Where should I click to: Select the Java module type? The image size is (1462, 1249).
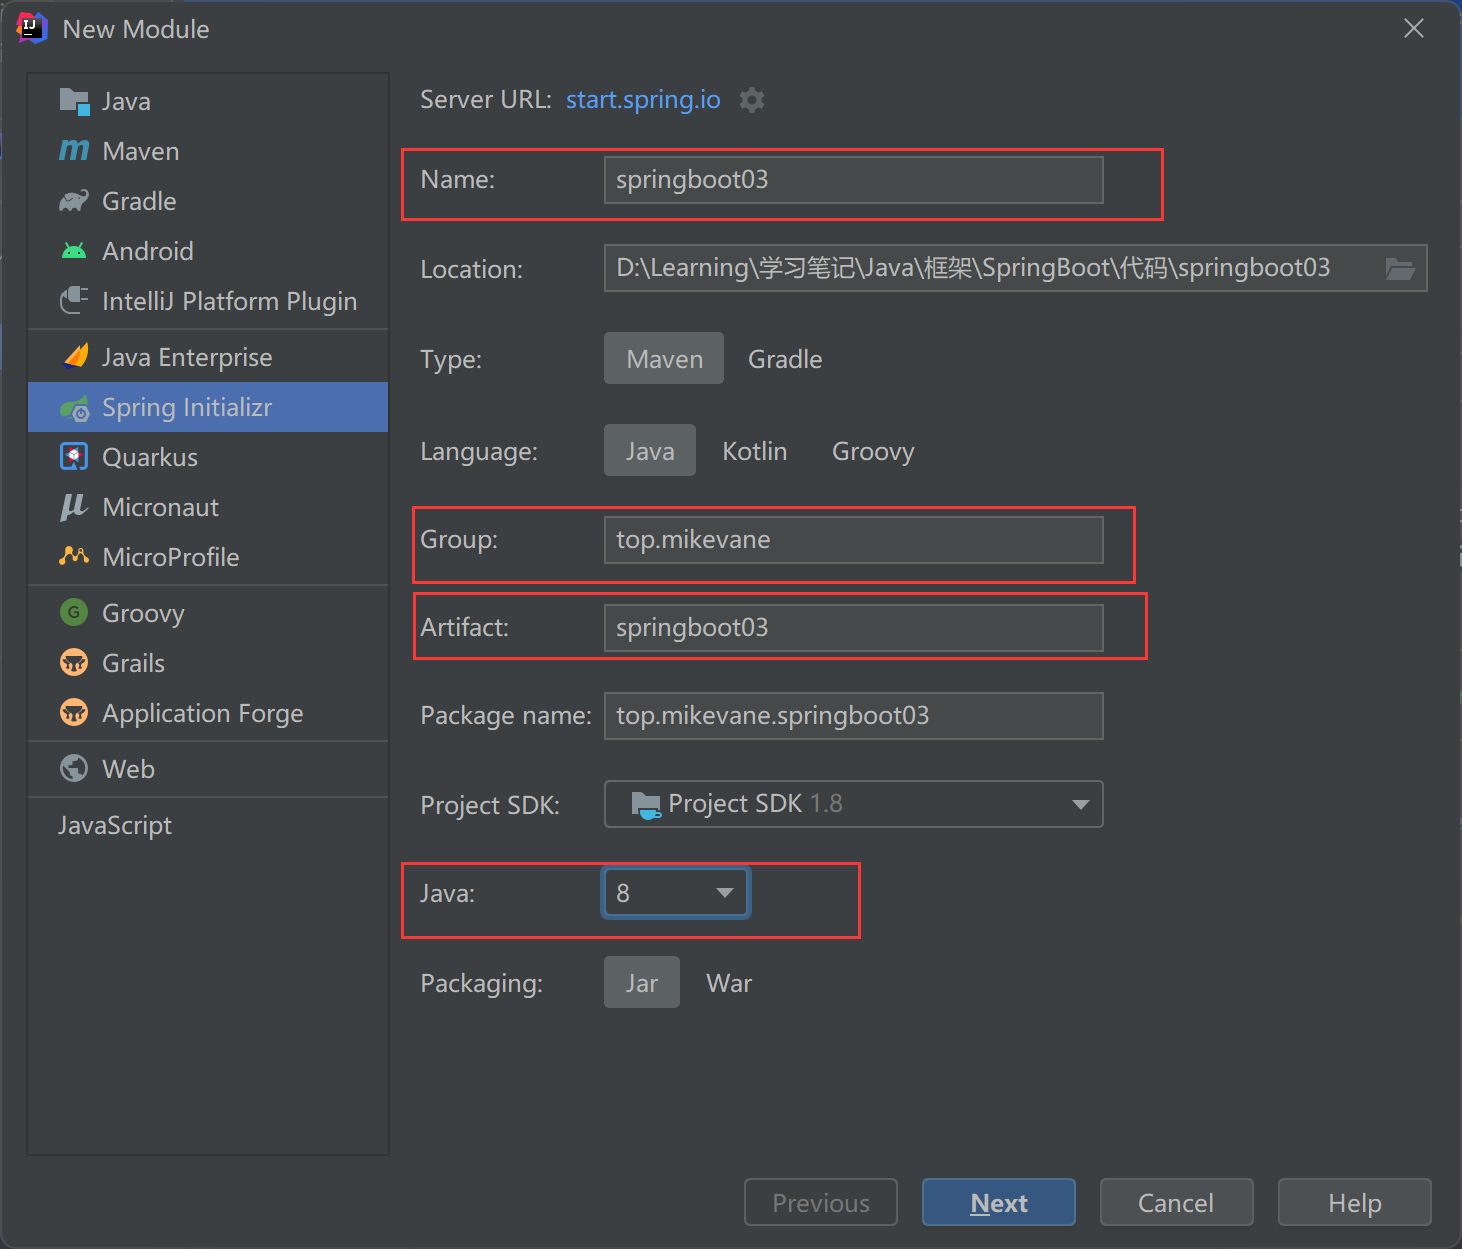point(208,101)
